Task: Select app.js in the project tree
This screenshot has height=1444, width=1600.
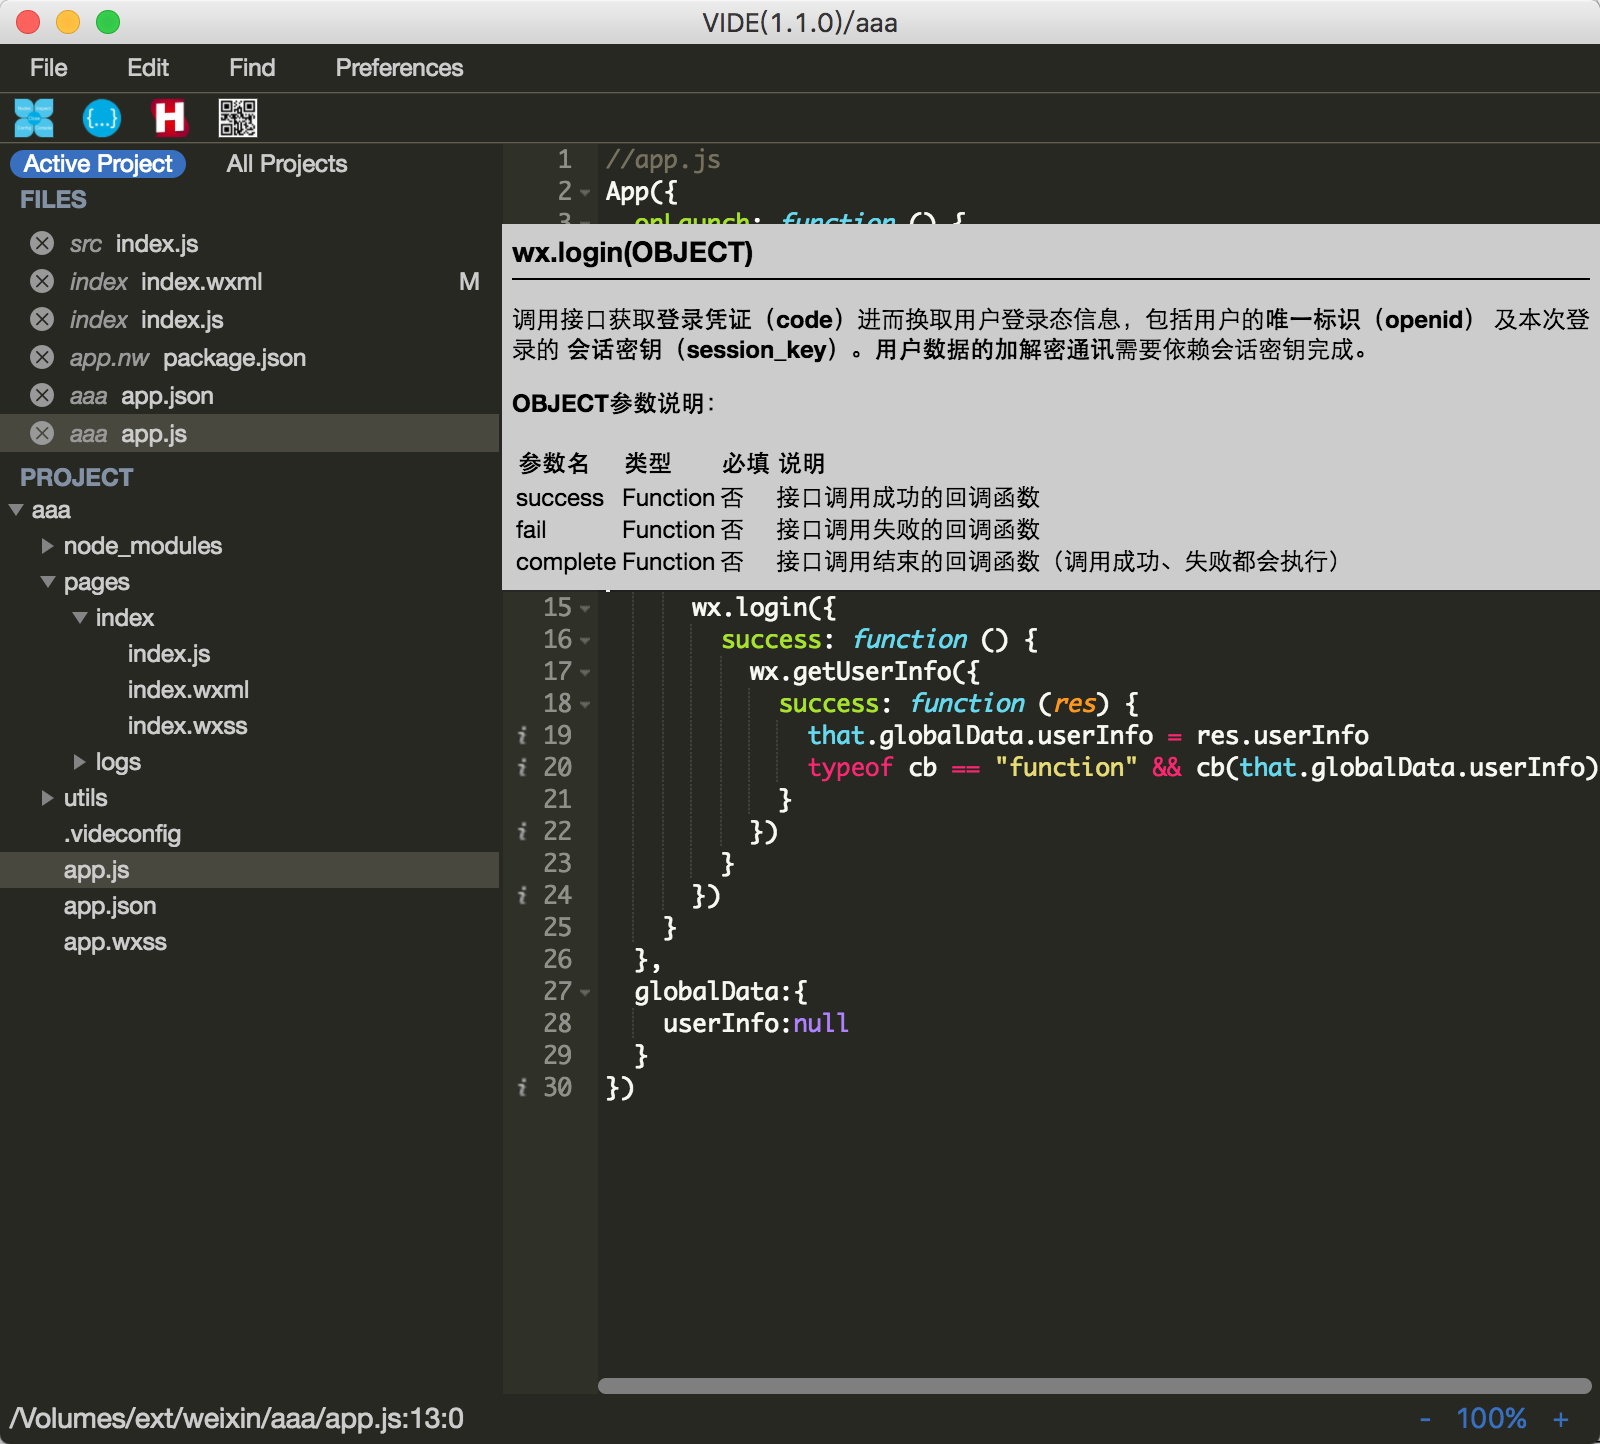Action: point(96,870)
